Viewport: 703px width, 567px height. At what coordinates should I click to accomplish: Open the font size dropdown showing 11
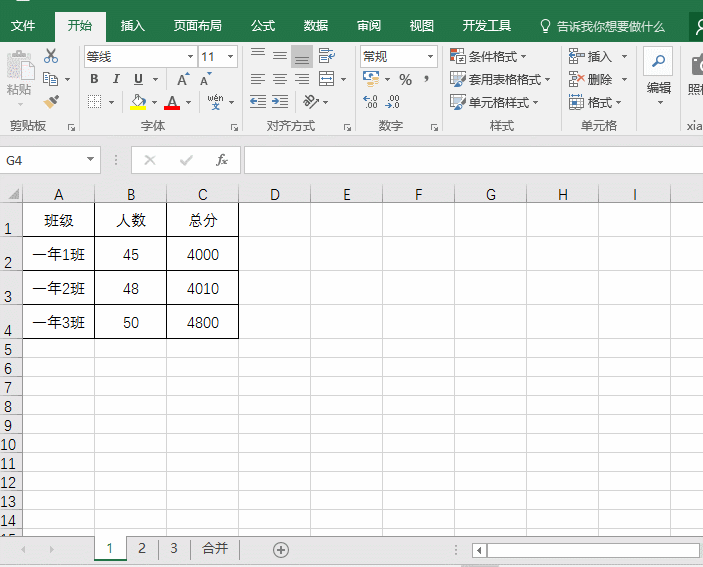(x=230, y=56)
